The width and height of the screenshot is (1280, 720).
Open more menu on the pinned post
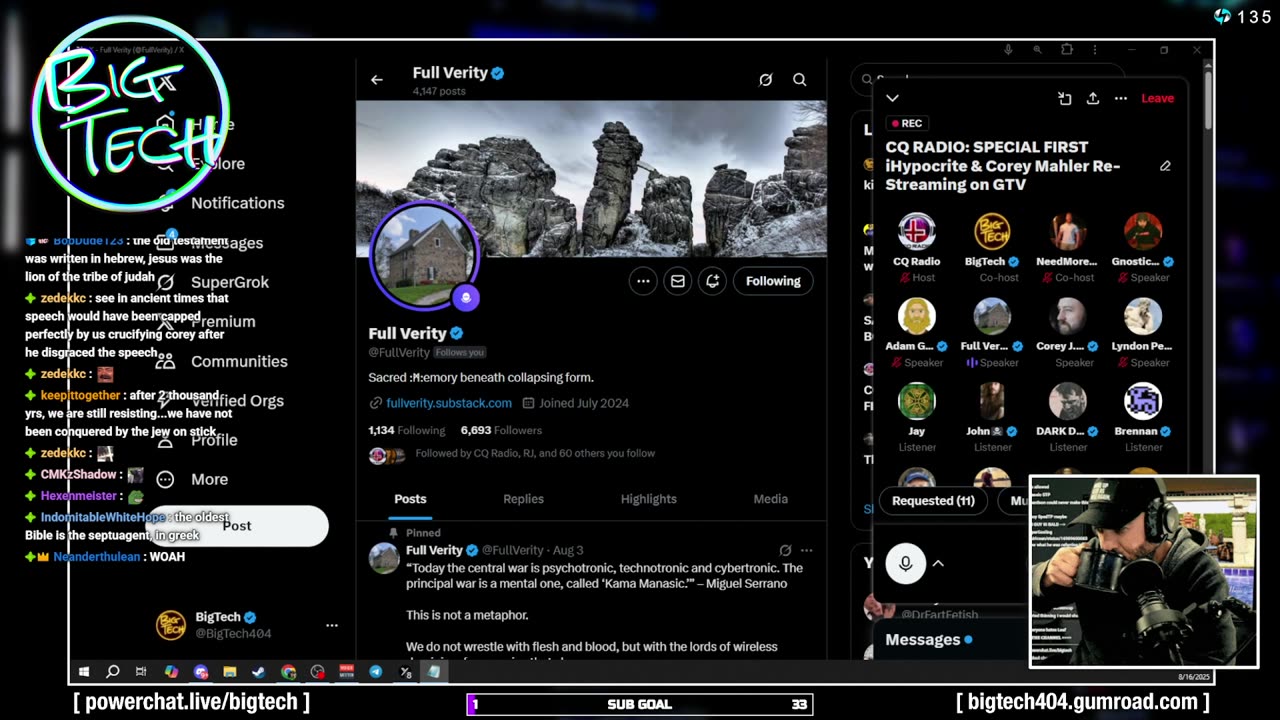coord(806,550)
